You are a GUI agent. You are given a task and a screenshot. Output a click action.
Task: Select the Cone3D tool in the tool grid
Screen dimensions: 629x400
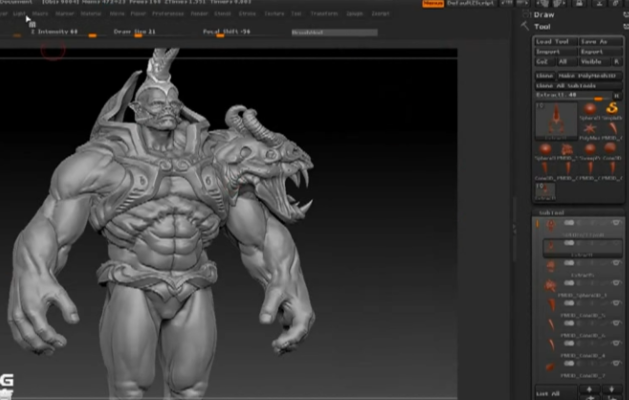coord(611,149)
